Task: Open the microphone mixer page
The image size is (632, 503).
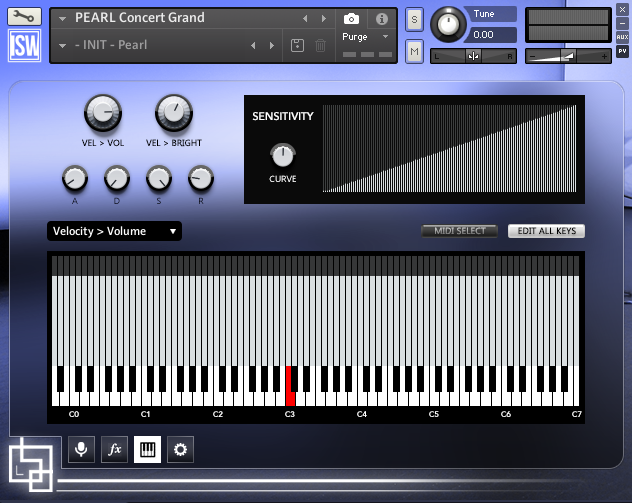Action: (x=81, y=449)
